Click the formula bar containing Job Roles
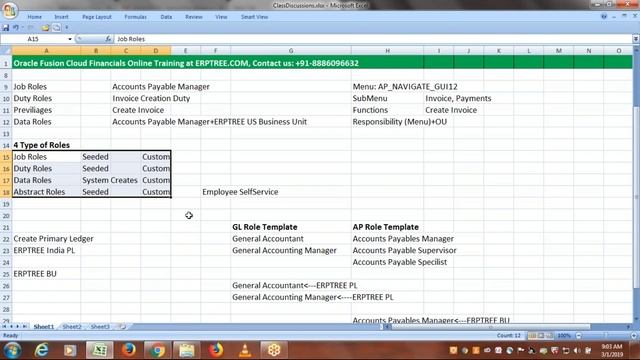 pos(373,39)
